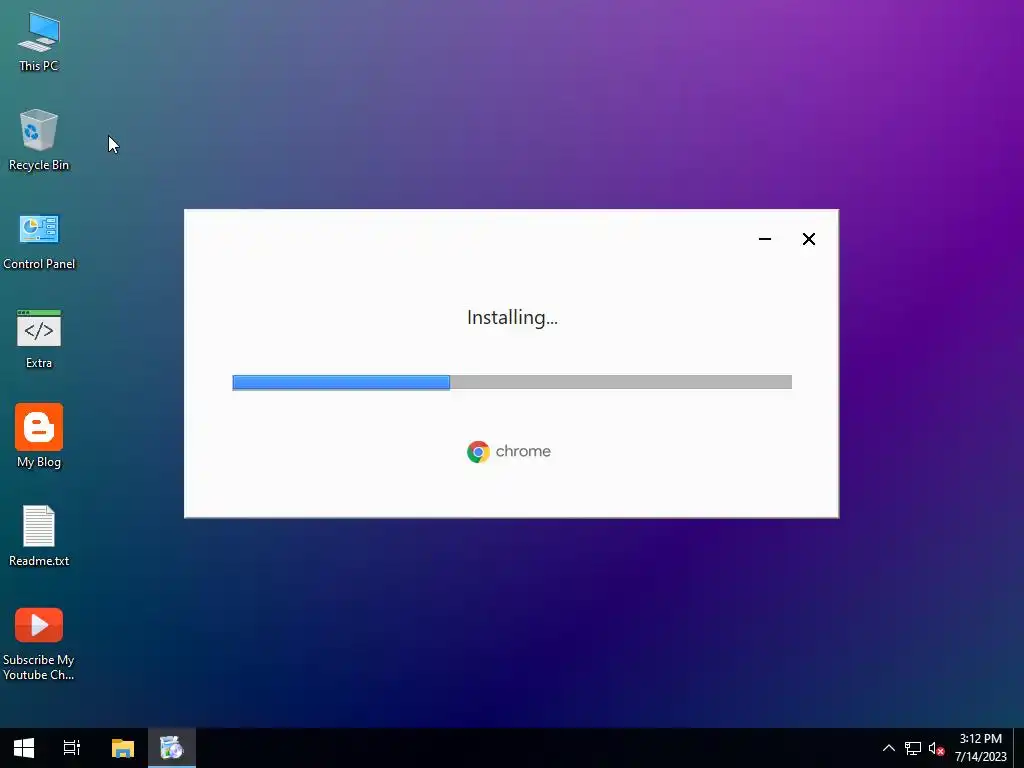Open the This PC desktop icon
This screenshot has width=1024, height=768.
39,42
